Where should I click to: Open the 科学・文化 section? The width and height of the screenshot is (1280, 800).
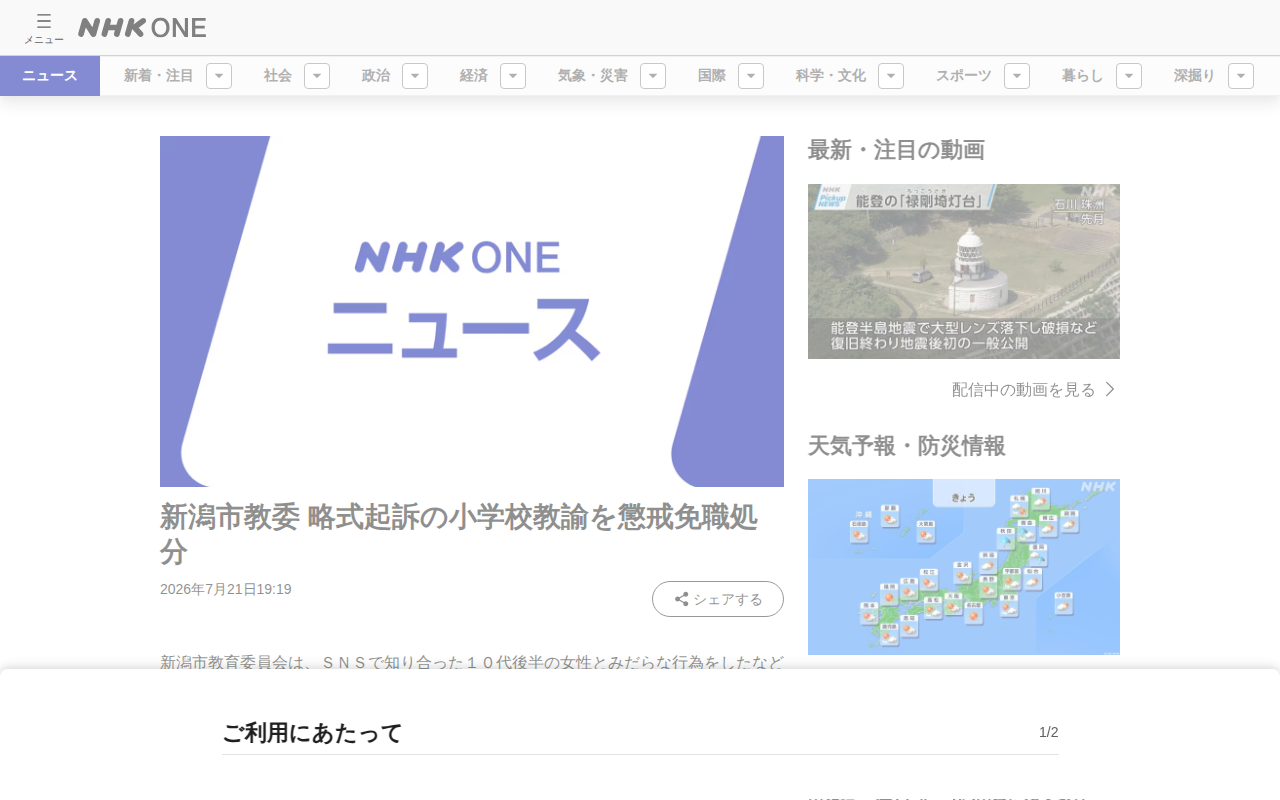pyautogui.click(x=831, y=76)
